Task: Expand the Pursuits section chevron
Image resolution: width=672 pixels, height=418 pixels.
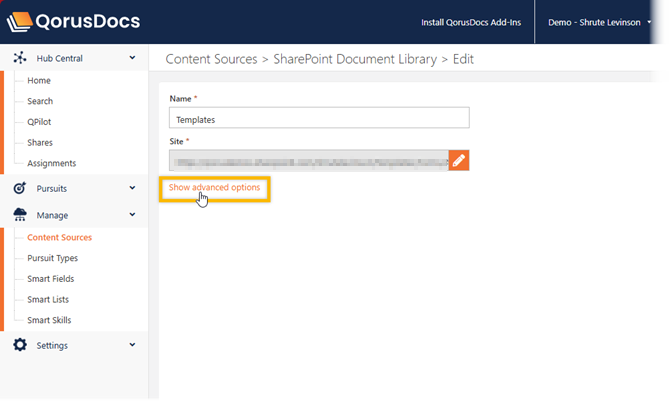Action: [132, 188]
